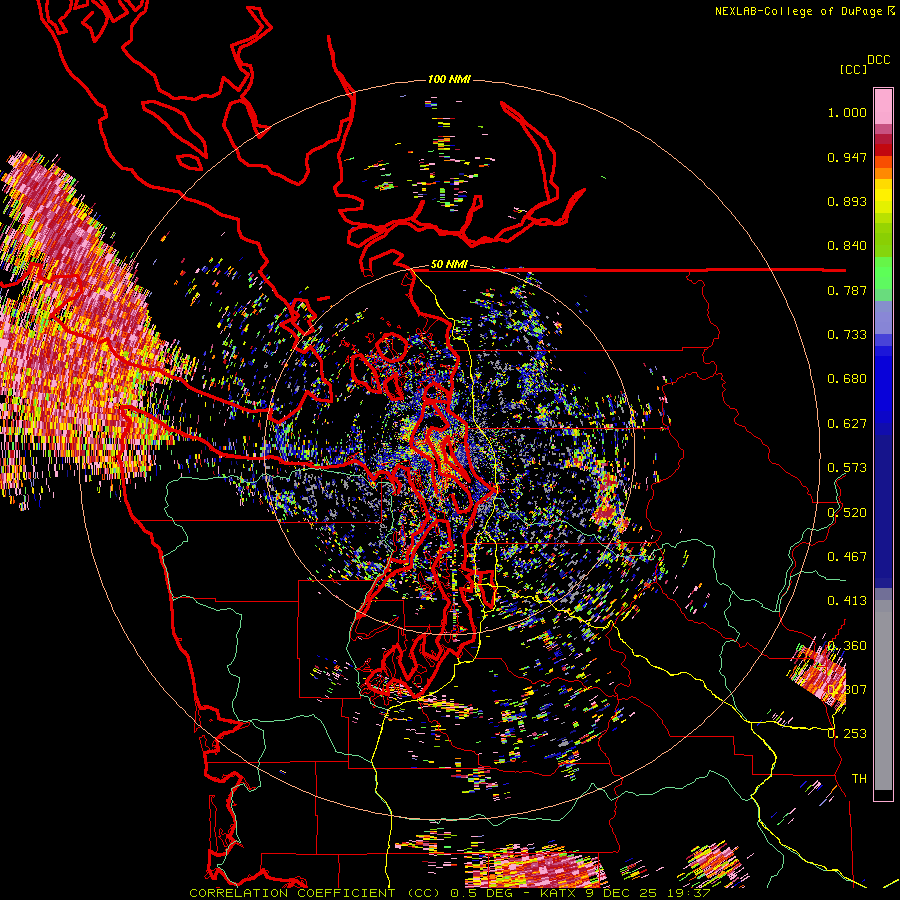Click the Correlation Coefficient caption at bottom

pos(449,893)
